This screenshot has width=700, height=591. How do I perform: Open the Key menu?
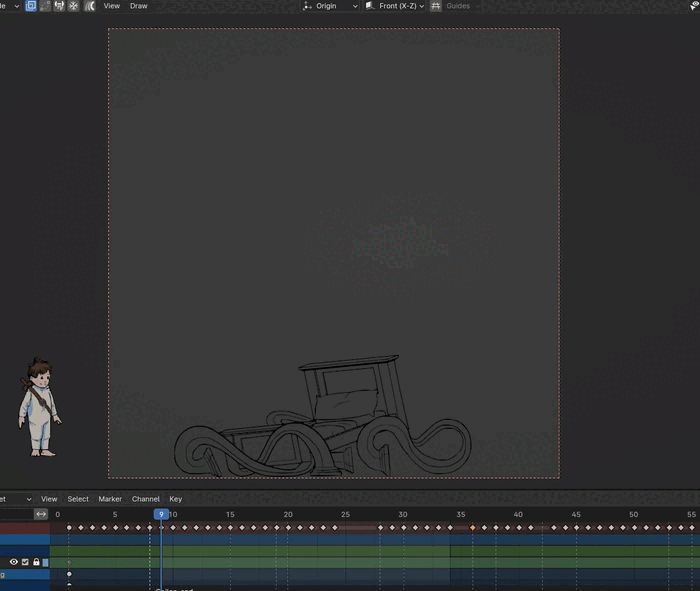pos(175,499)
